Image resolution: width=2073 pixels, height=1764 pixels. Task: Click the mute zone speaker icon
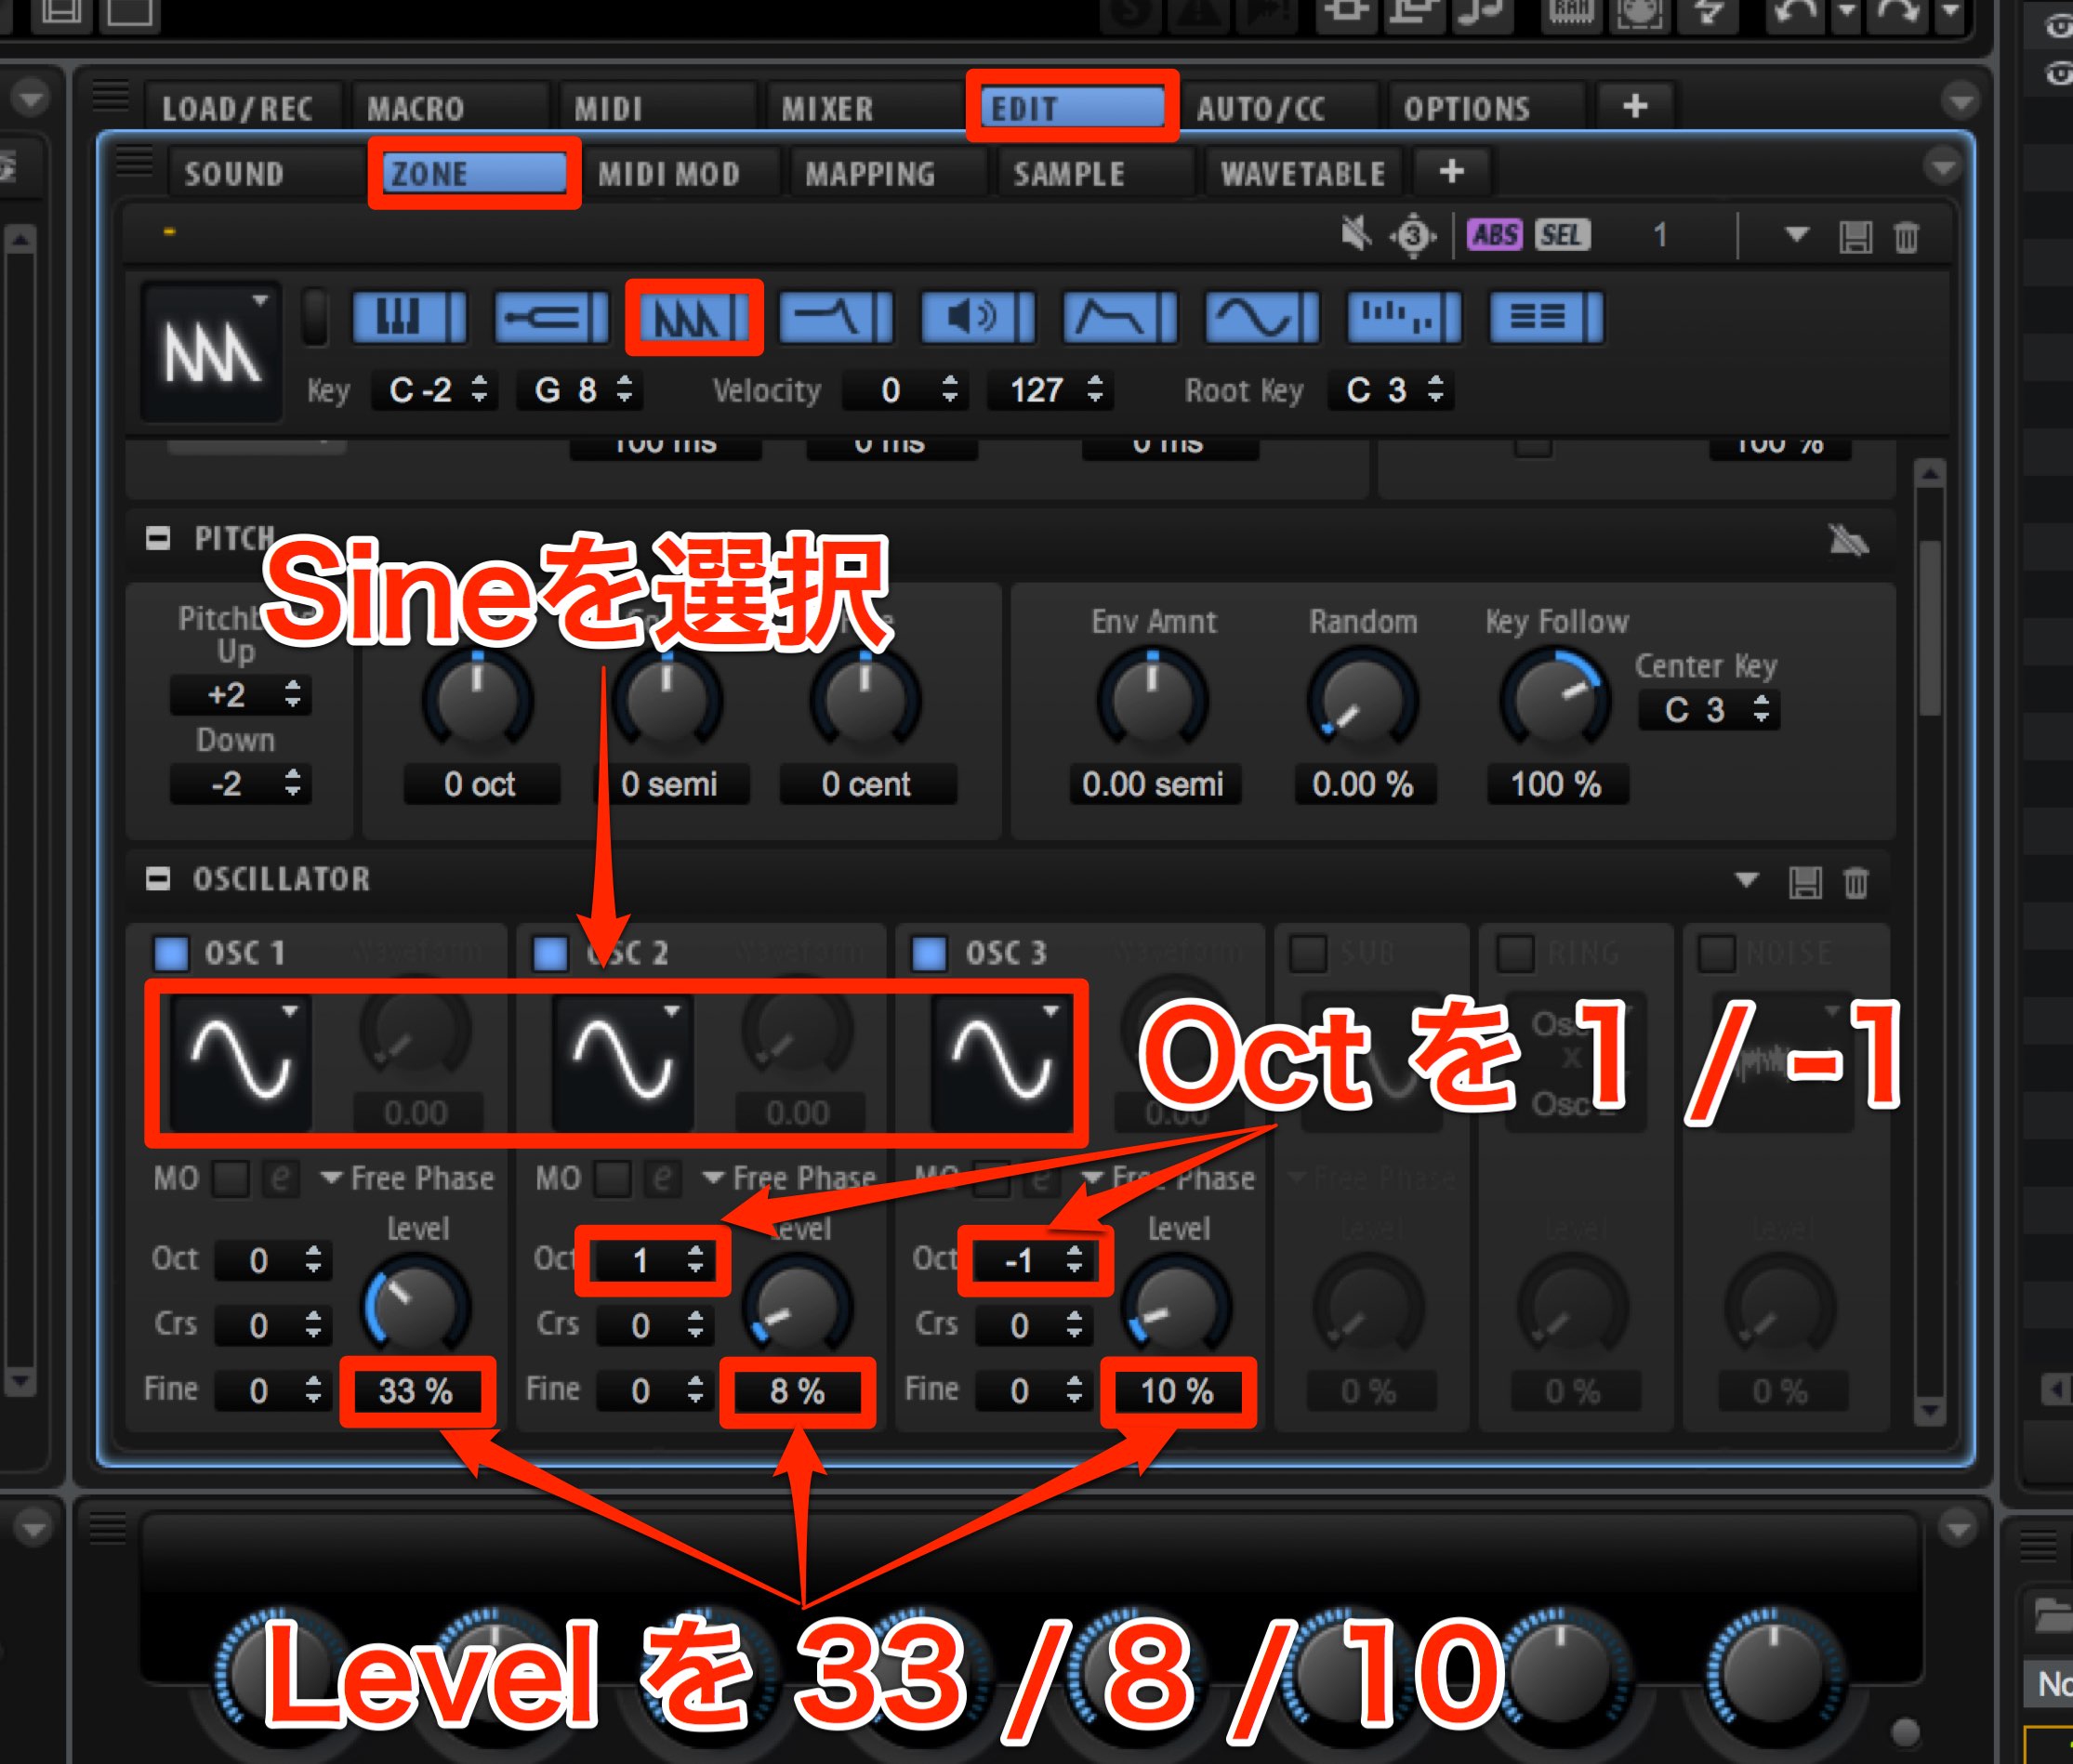point(1356,235)
